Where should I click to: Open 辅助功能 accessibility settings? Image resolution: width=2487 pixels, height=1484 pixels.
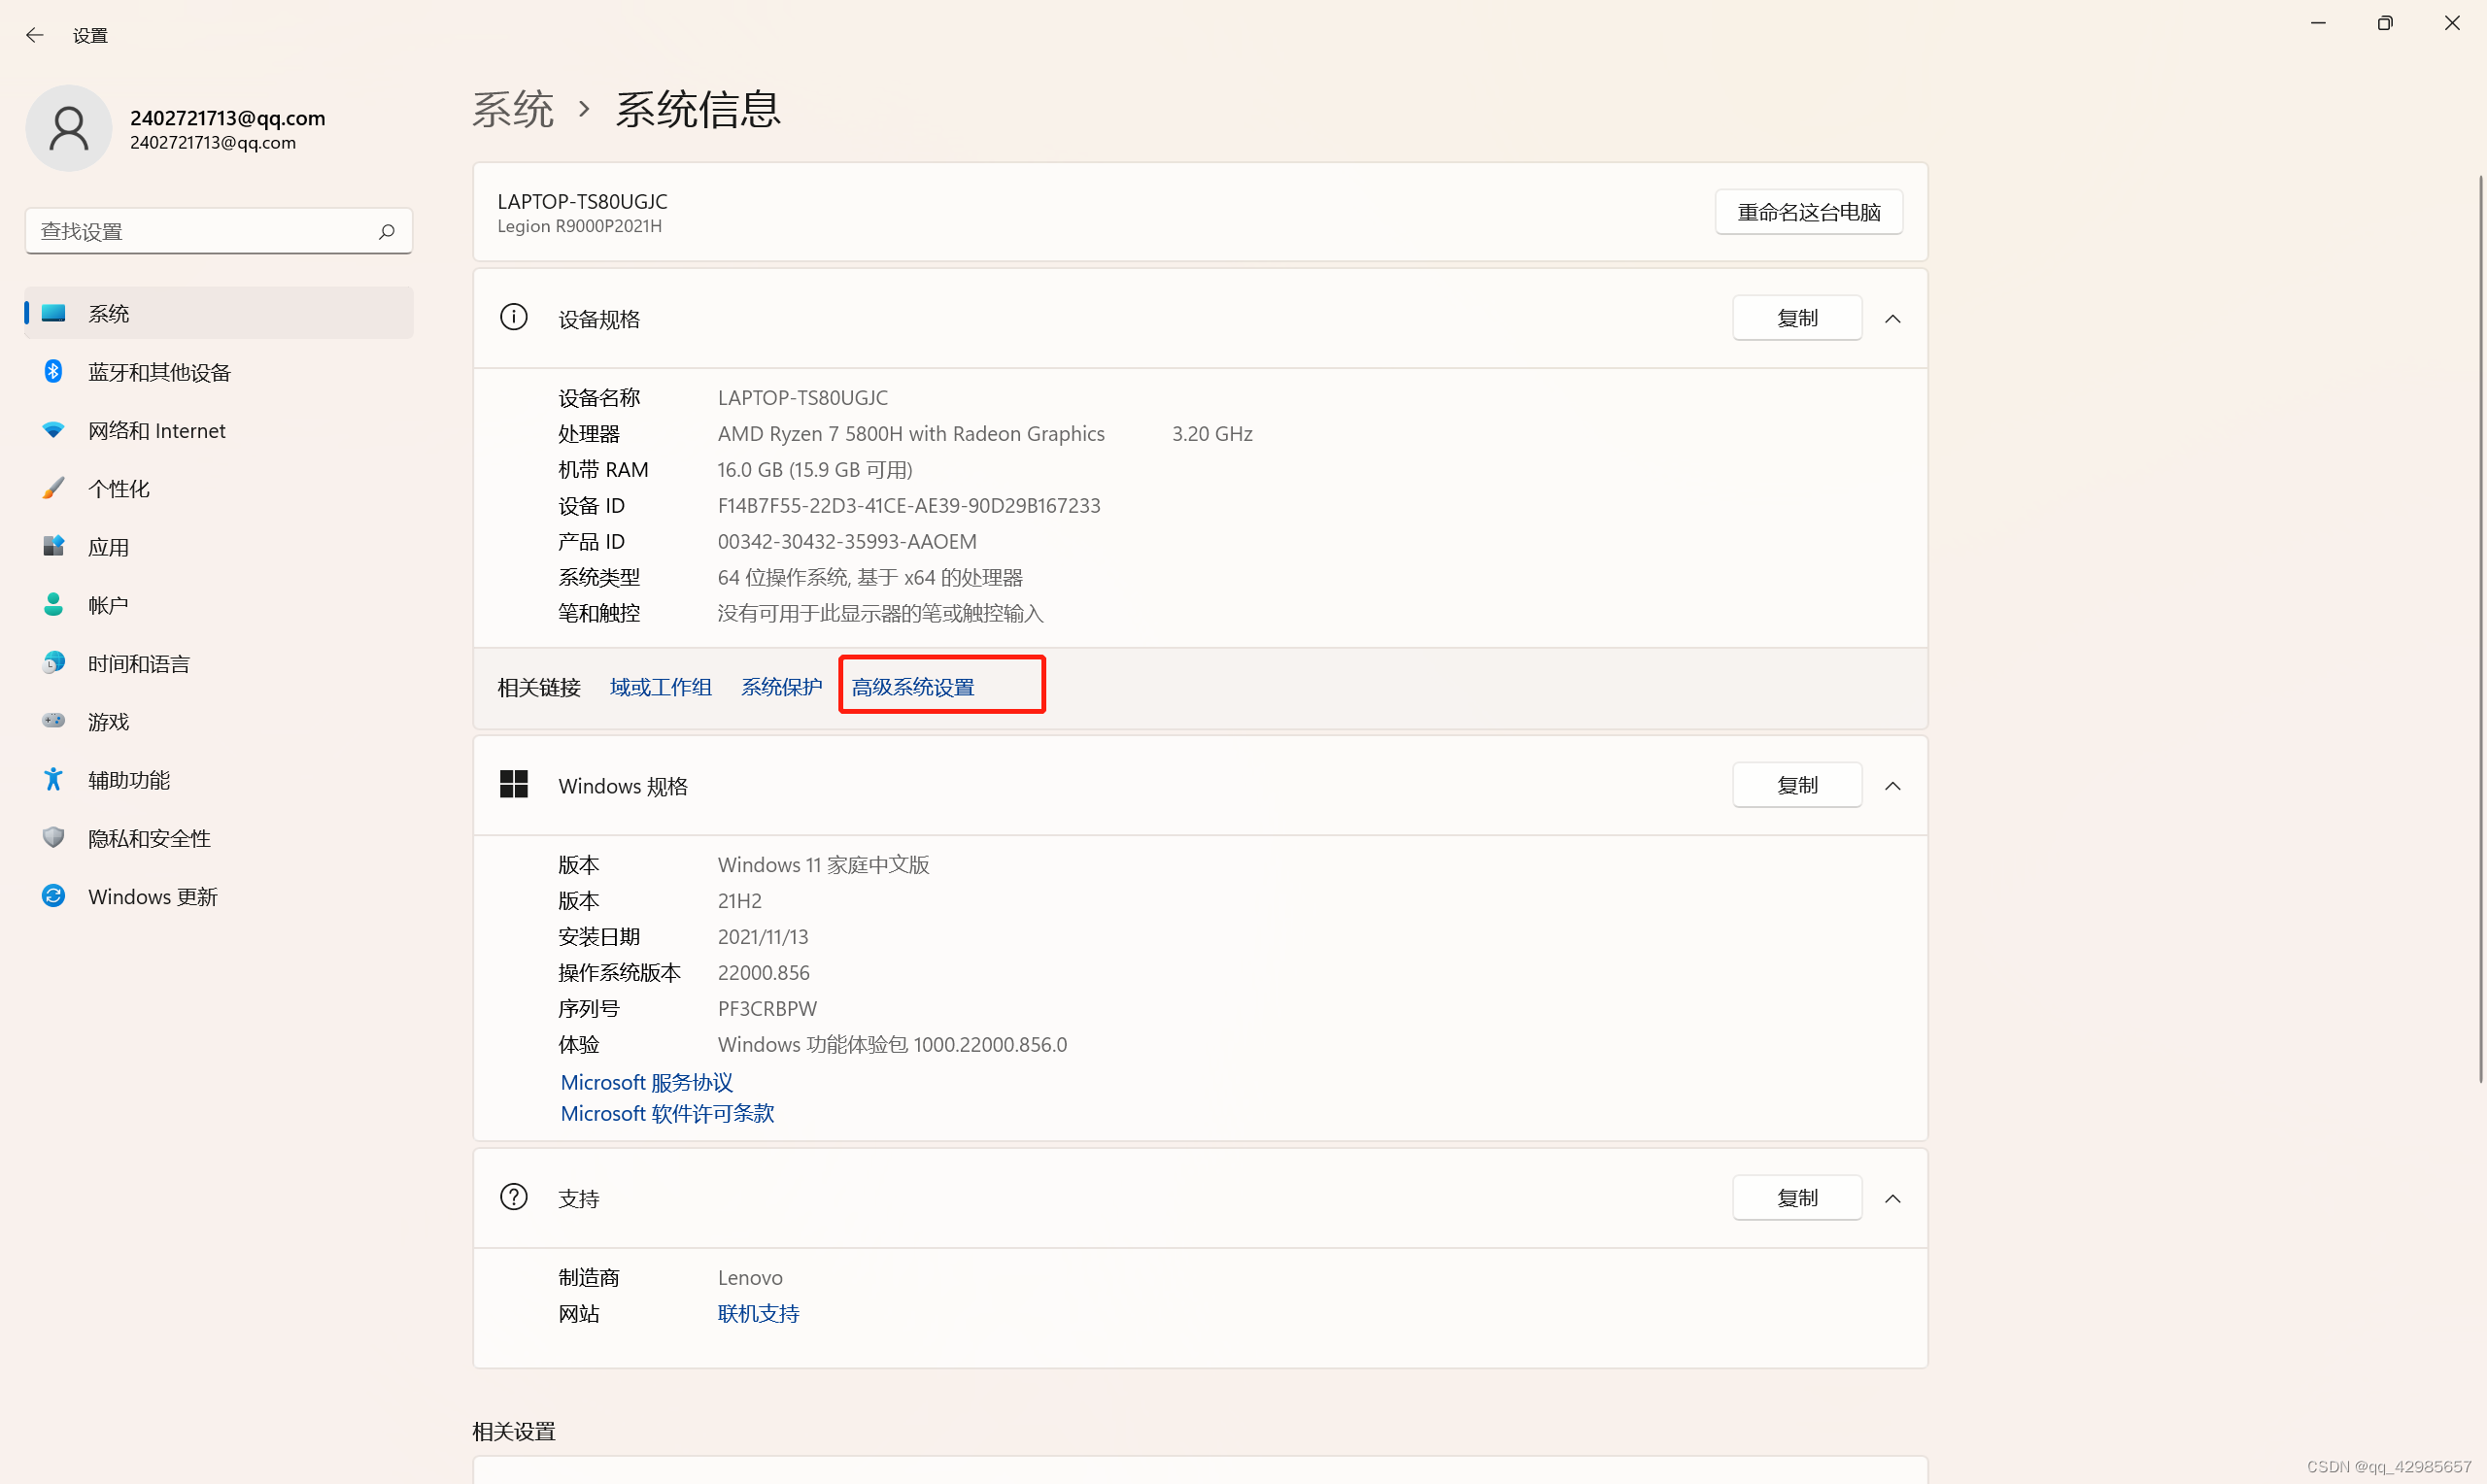click(x=128, y=779)
